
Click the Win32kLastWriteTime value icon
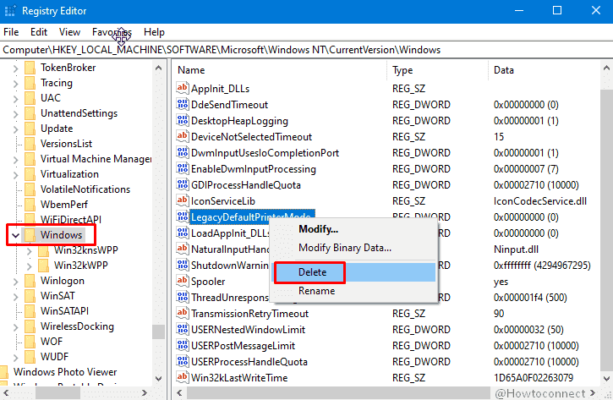pyautogui.click(x=182, y=377)
